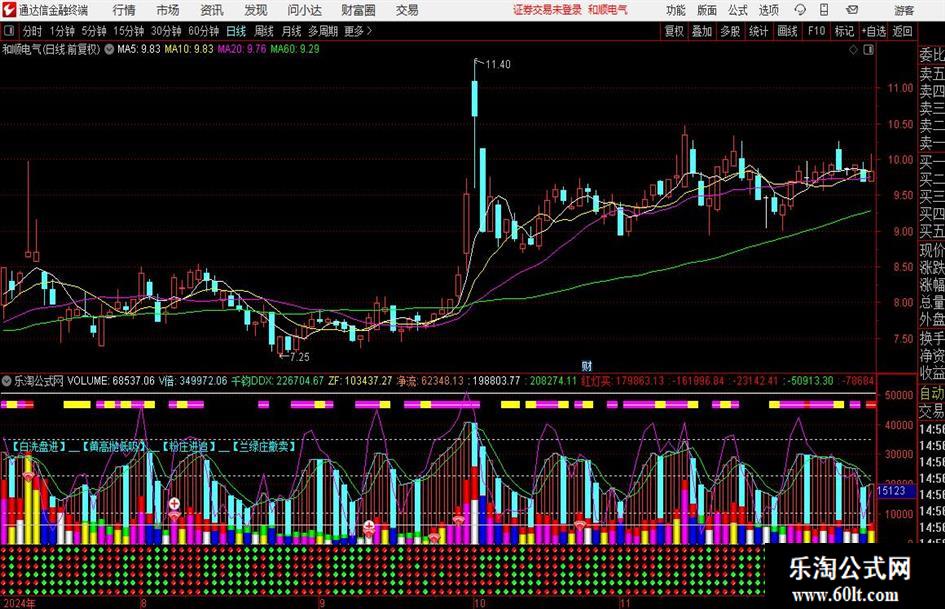Select the 多周期 multi-period tab
945x609 pixels.
323,31
